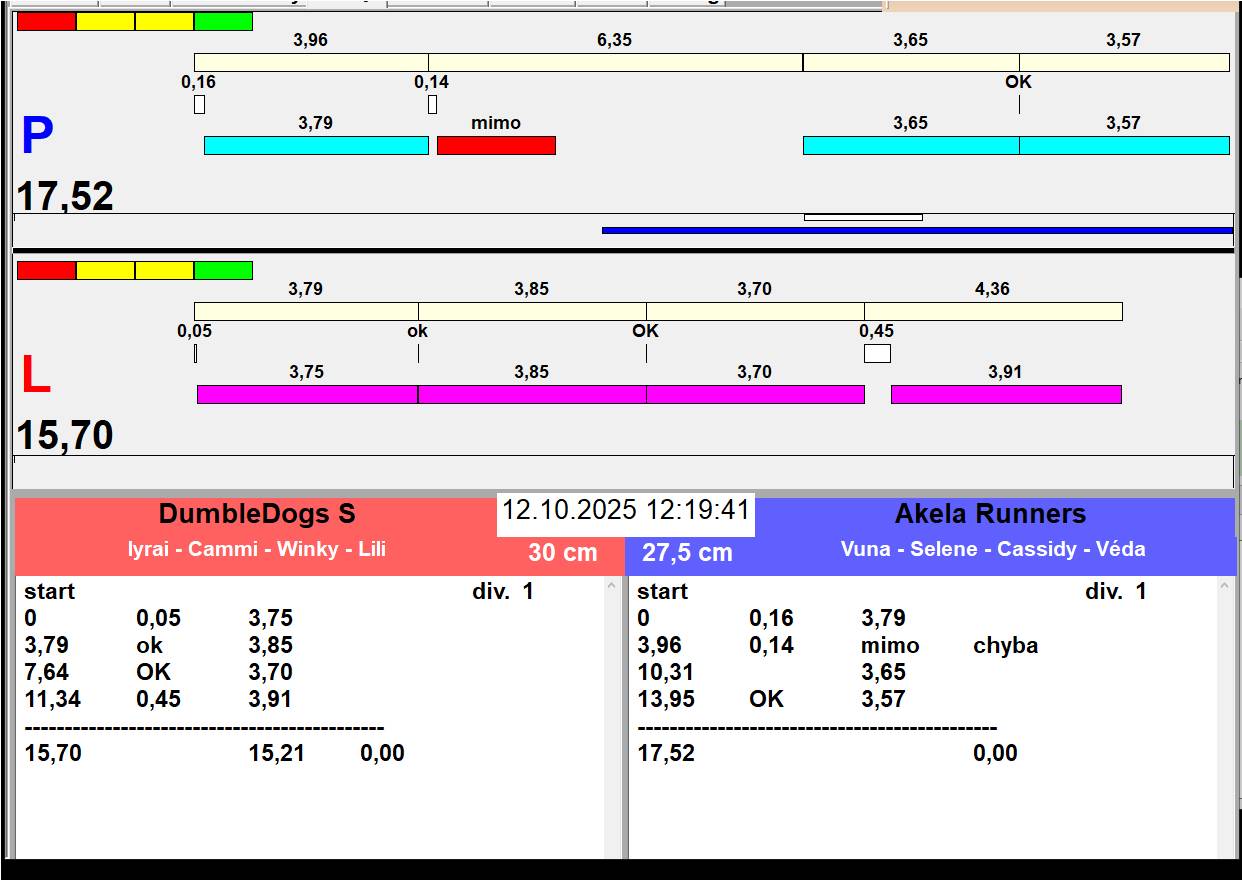1242x880 pixels.
Task: Click the '7,64' cell in DumbleDogs results
Action: tap(47, 672)
